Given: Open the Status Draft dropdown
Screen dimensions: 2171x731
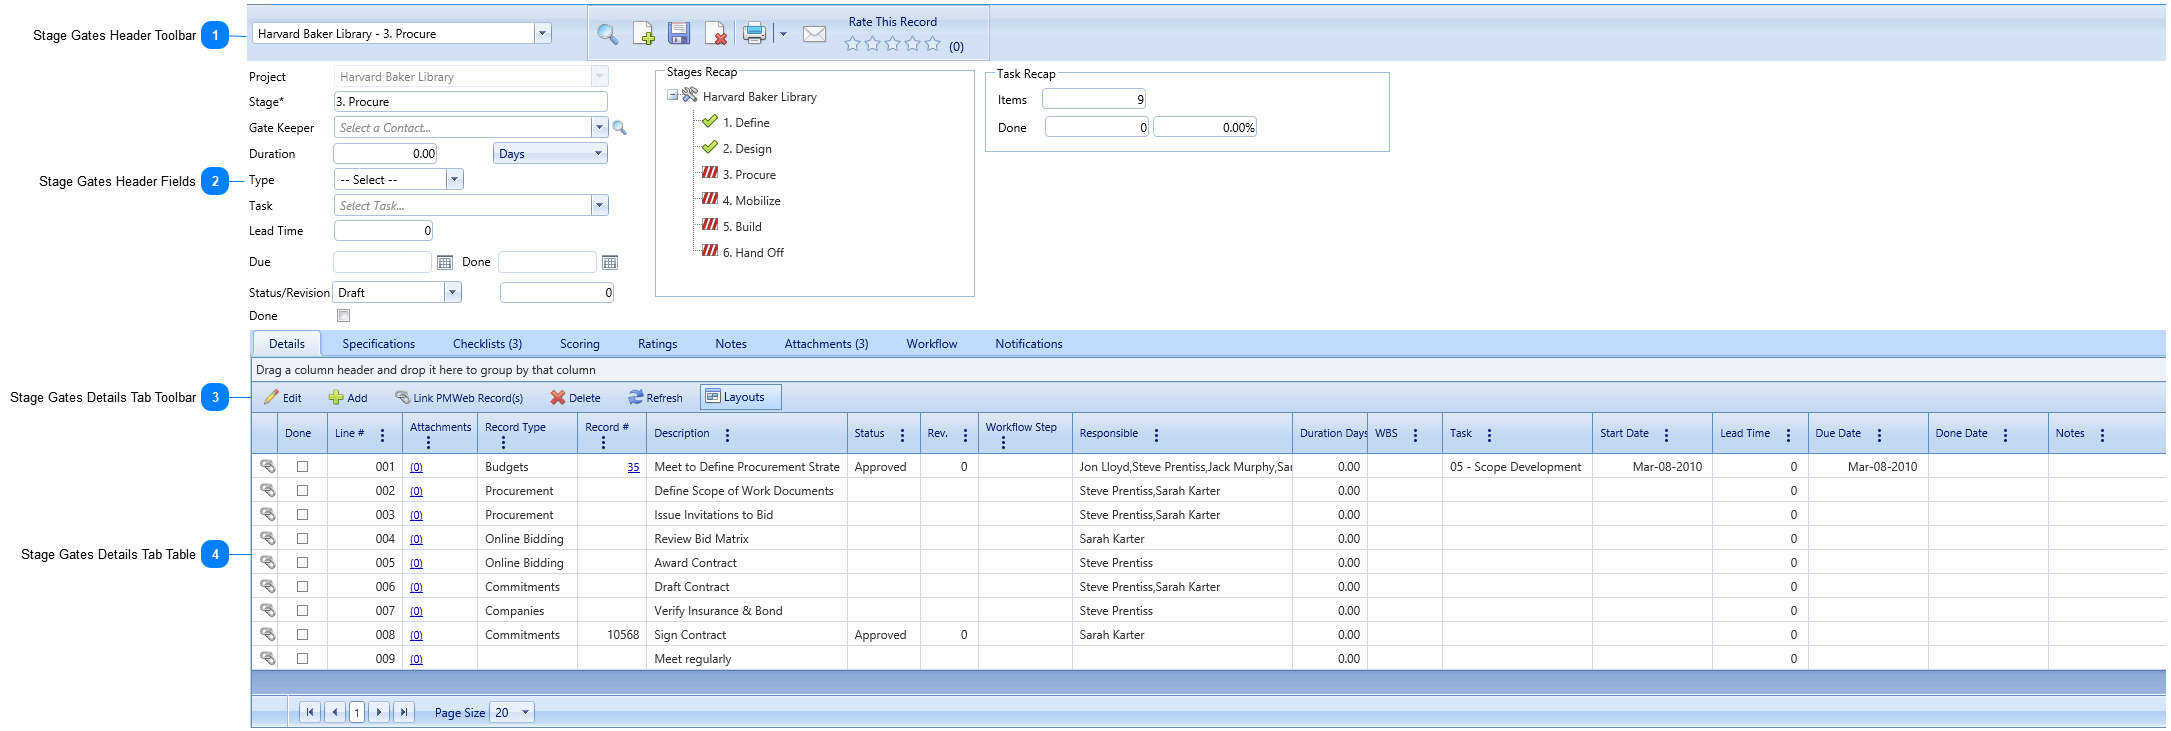Looking at the screenshot, I should click(x=452, y=293).
